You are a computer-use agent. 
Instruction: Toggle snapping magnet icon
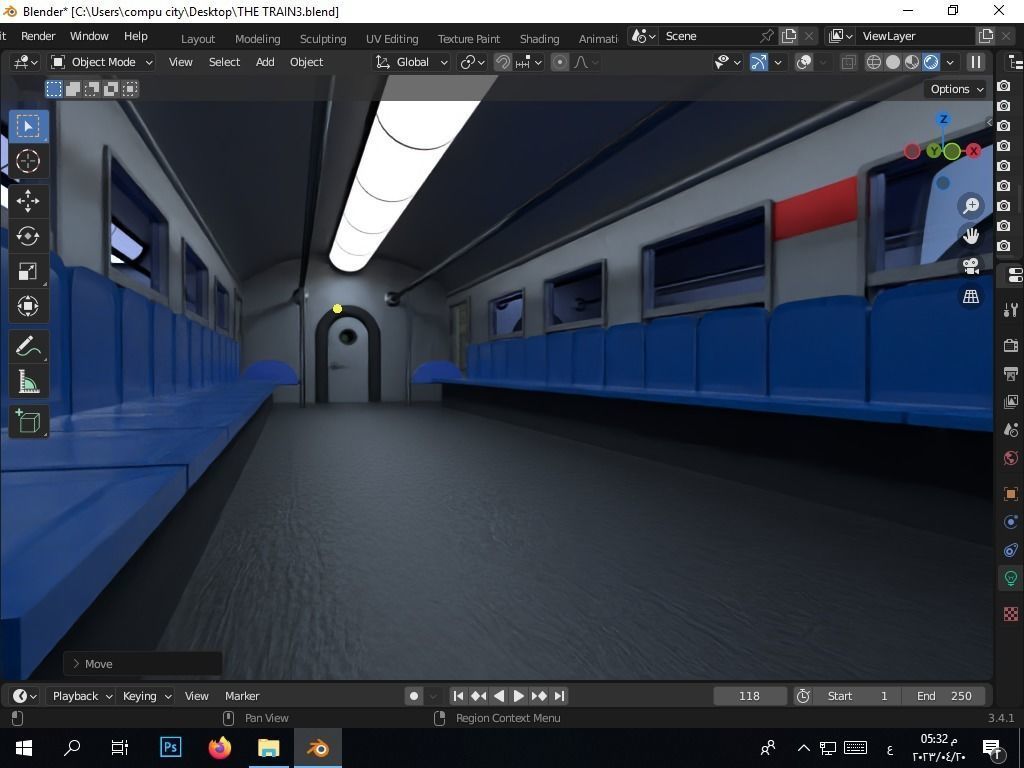pyautogui.click(x=503, y=62)
